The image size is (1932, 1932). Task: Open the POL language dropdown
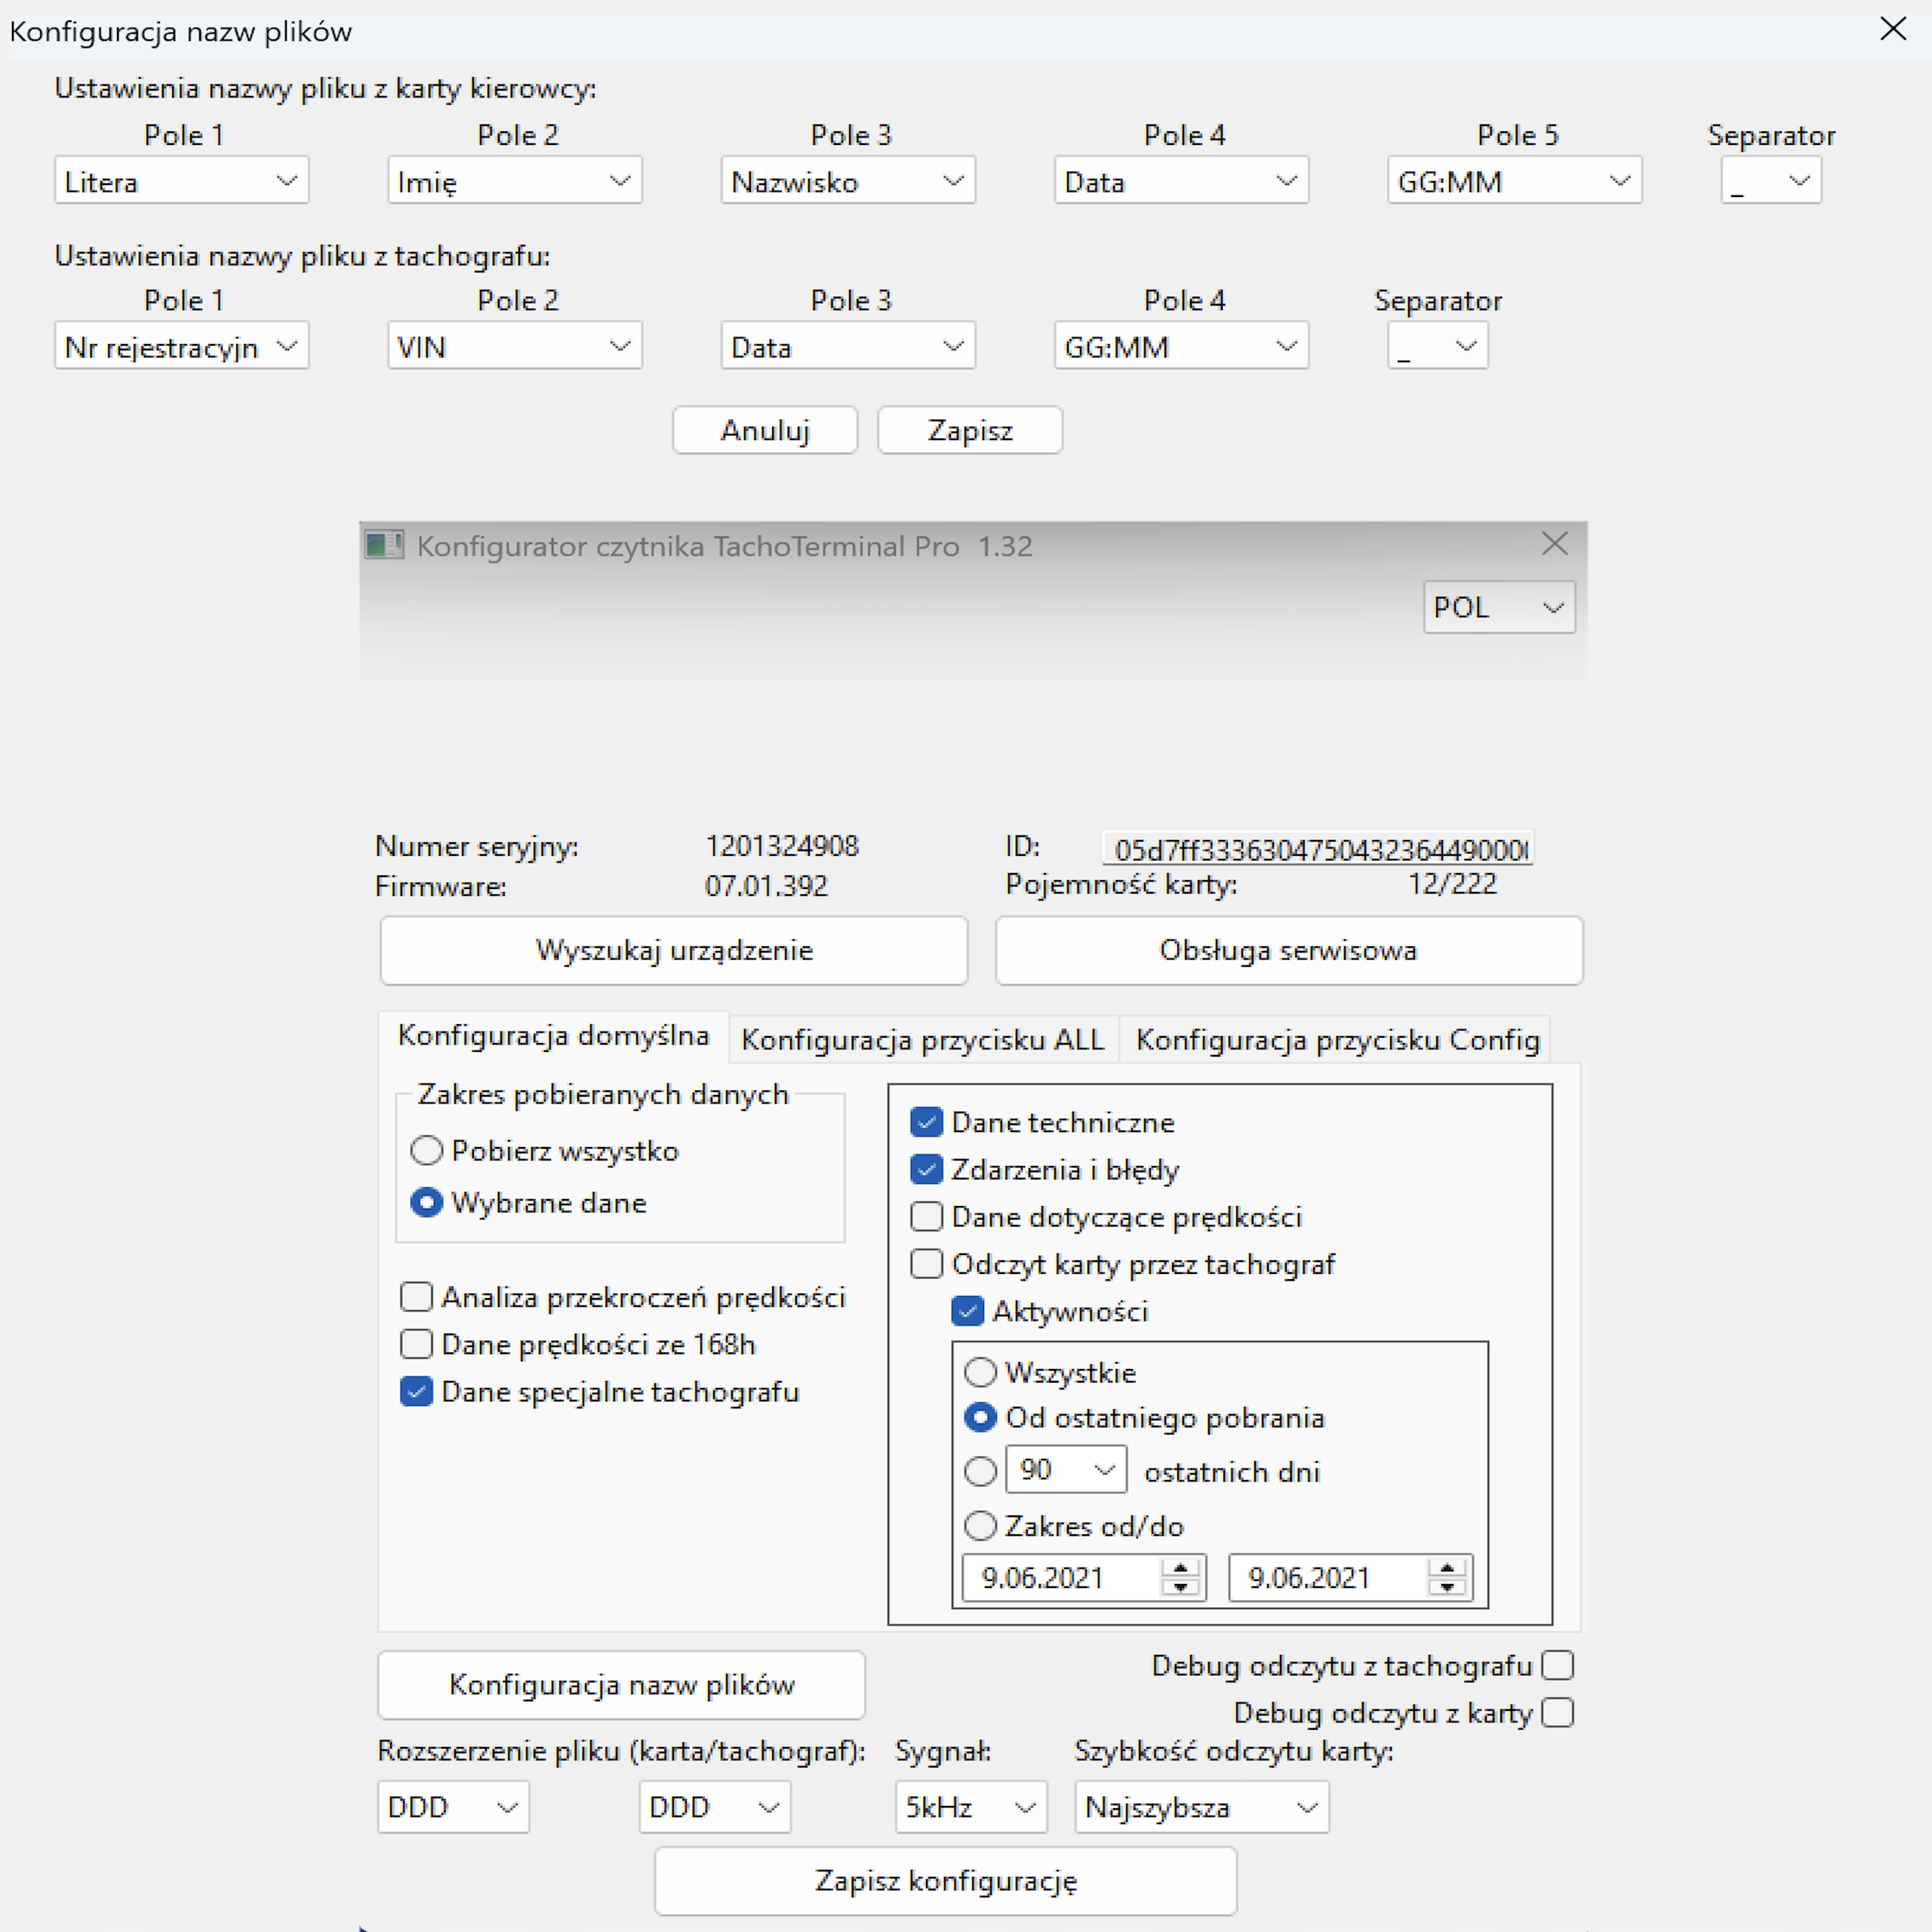[x=1498, y=607]
